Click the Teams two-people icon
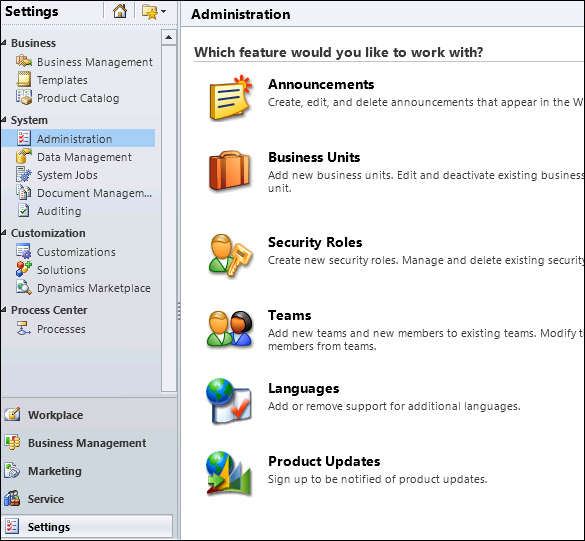This screenshot has width=585, height=541. [230, 328]
